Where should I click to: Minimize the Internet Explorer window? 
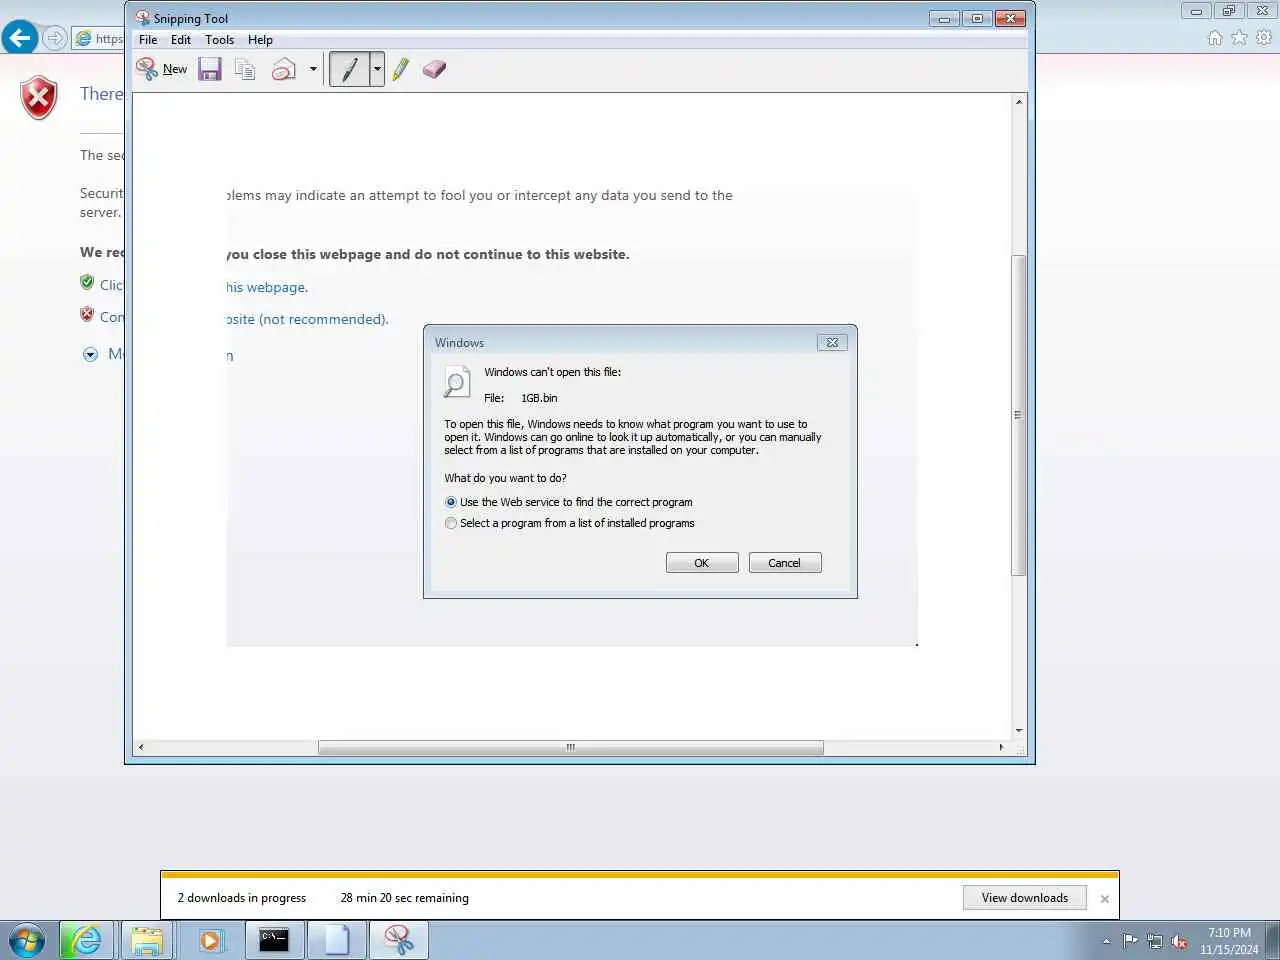coord(1196,11)
